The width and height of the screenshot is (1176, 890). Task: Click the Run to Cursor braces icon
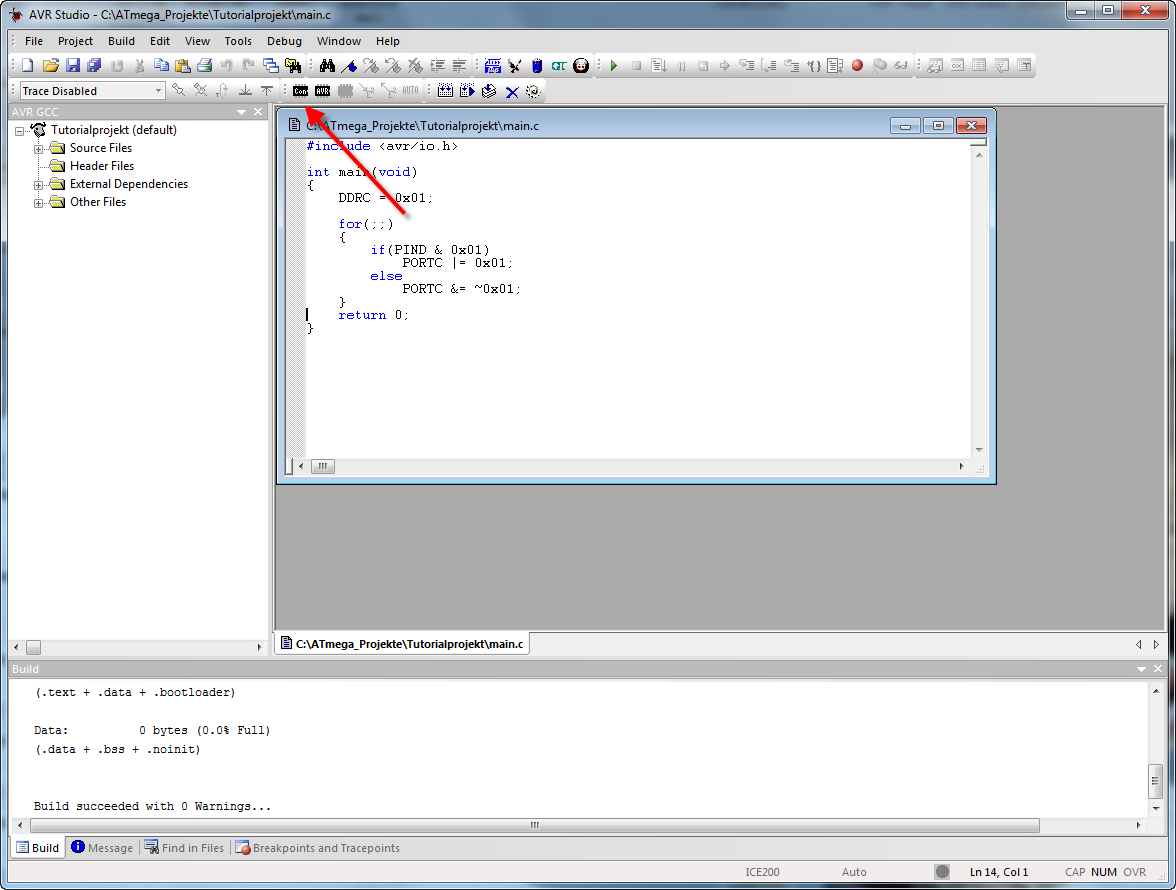(814, 66)
